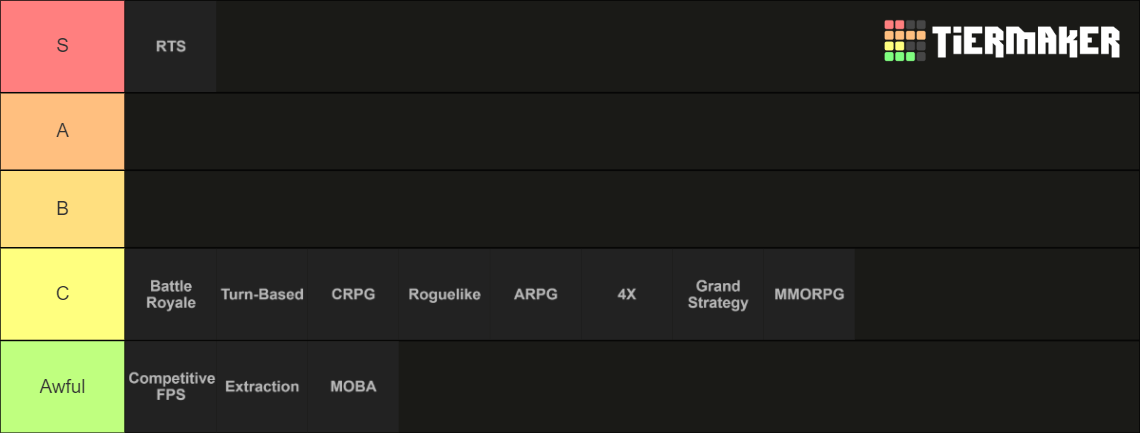Click the orange A tier label
Image resolution: width=1140 pixels, height=433 pixels.
pos(62,131)
